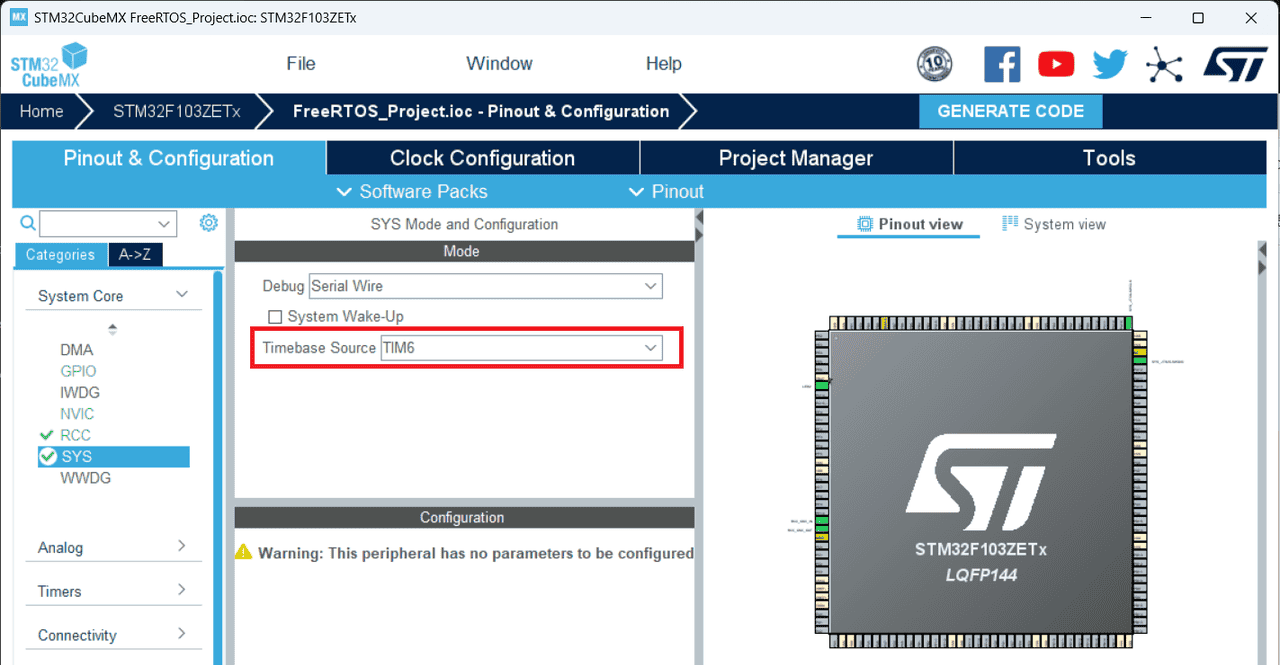Switch to the Clock Configuration tab
1280x665 pixels.
coord(482,158)
